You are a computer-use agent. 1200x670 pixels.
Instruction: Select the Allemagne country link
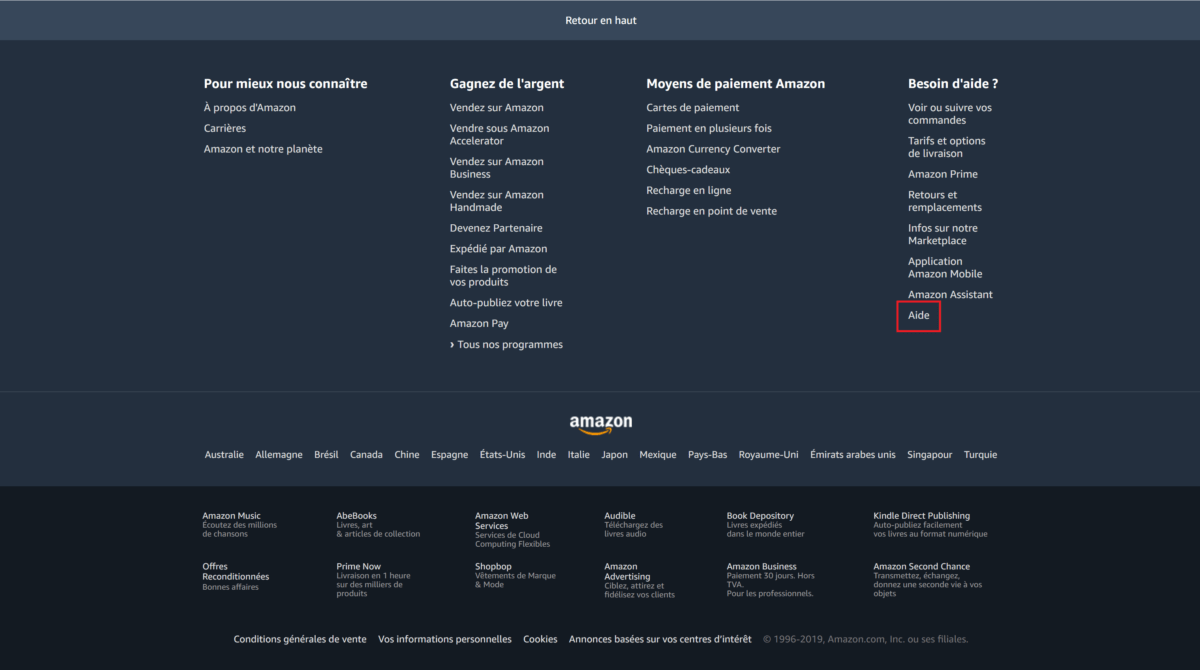(279, 454)
